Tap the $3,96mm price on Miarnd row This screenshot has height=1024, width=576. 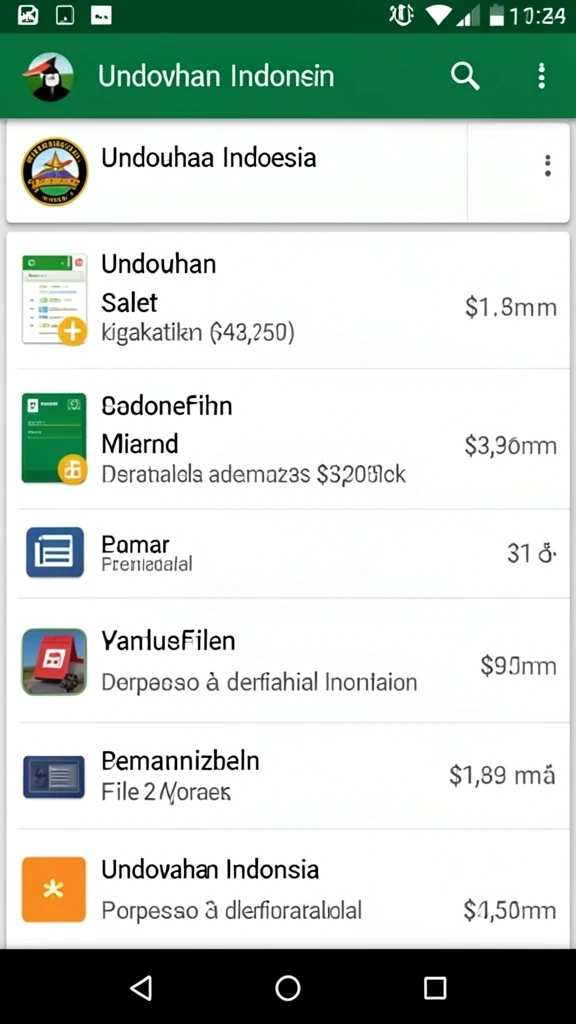click(x=511, y=446)
